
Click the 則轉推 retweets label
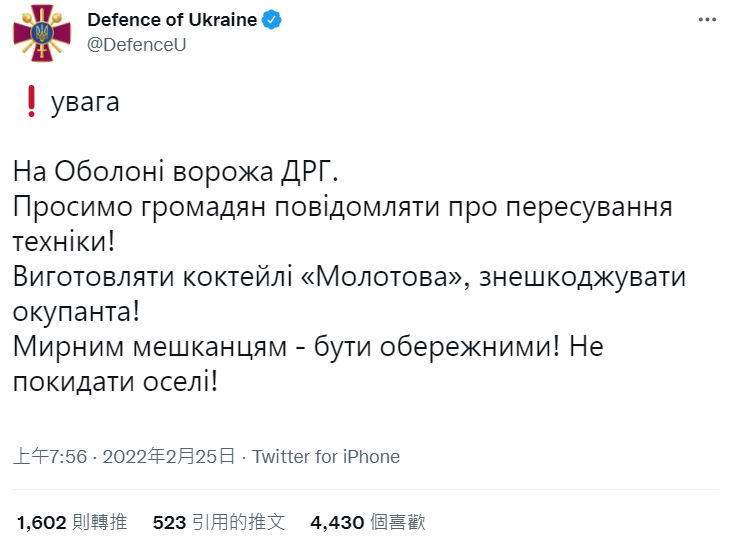click(100, 522)
